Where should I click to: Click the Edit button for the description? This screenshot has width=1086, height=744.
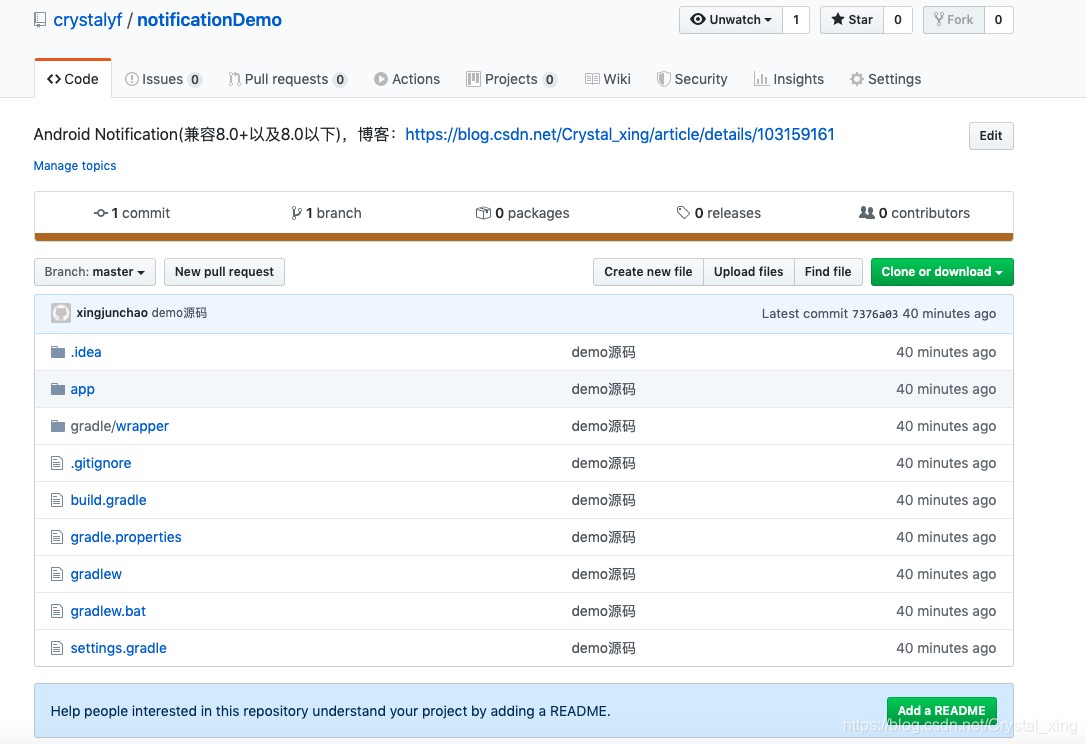[990, 135]
